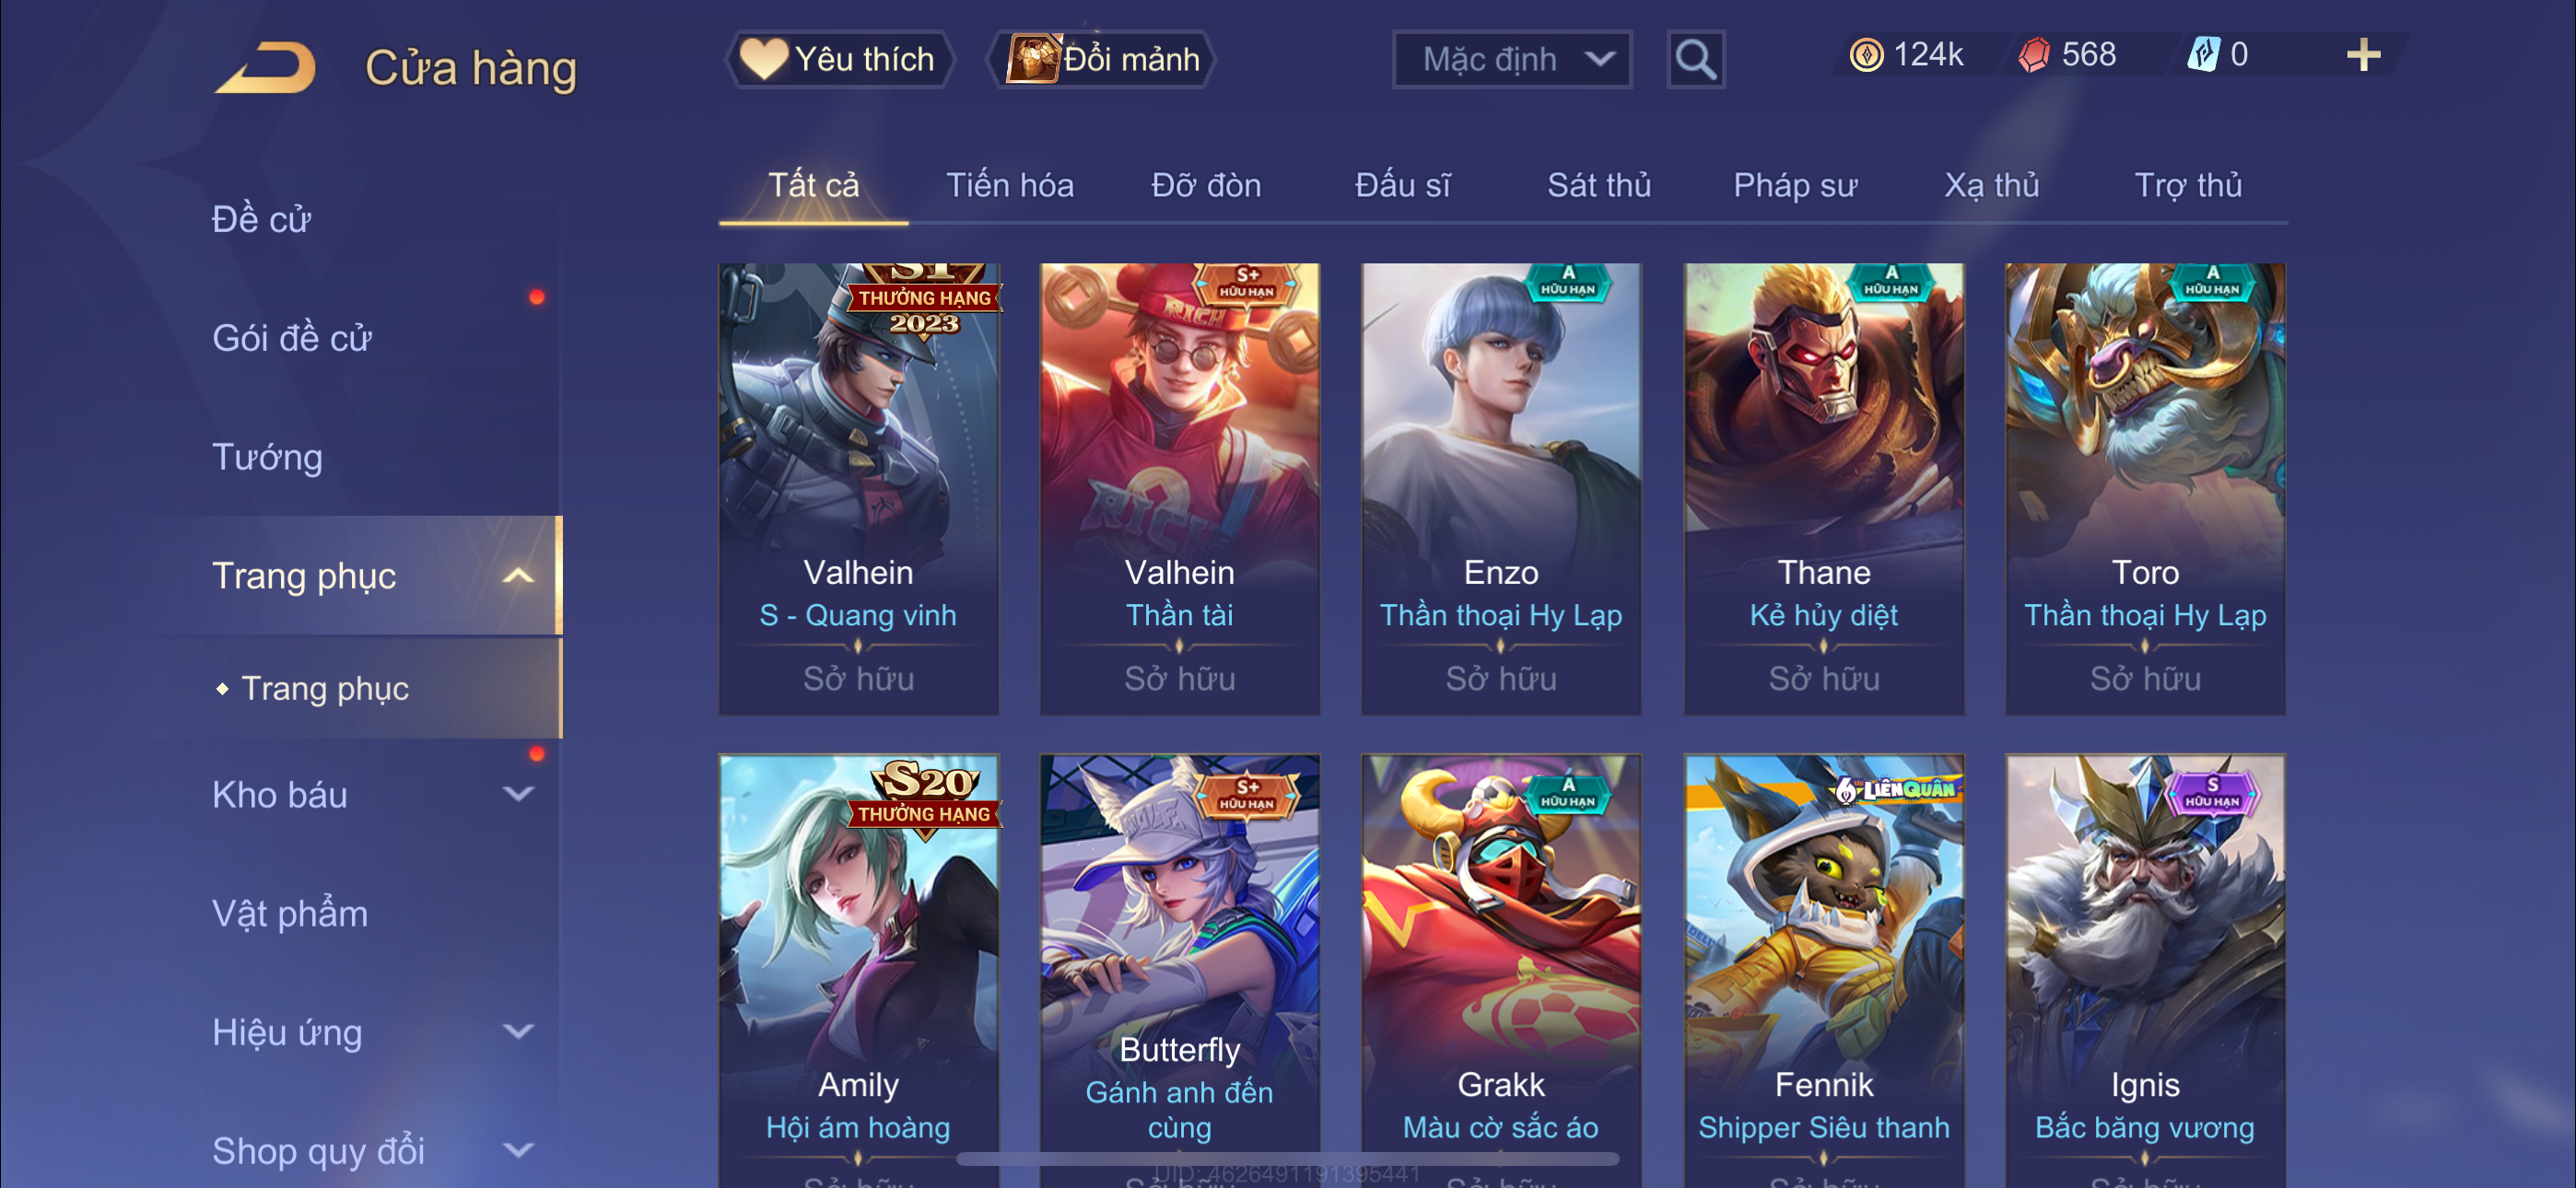Open Tướng in the sidebar
The width and height of the screenshot is (2576, 1188).
coord(267,457)
